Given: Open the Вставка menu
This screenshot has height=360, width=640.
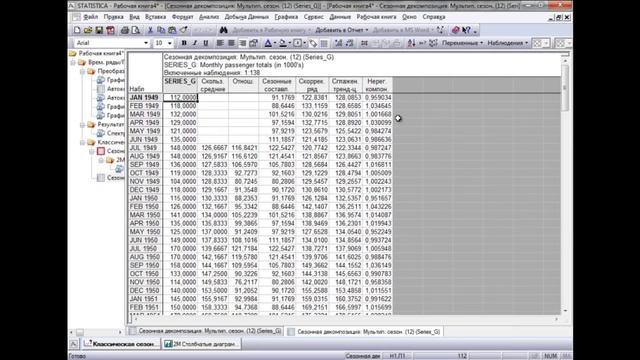Looking at the screenshot, I should pos(155,17).
